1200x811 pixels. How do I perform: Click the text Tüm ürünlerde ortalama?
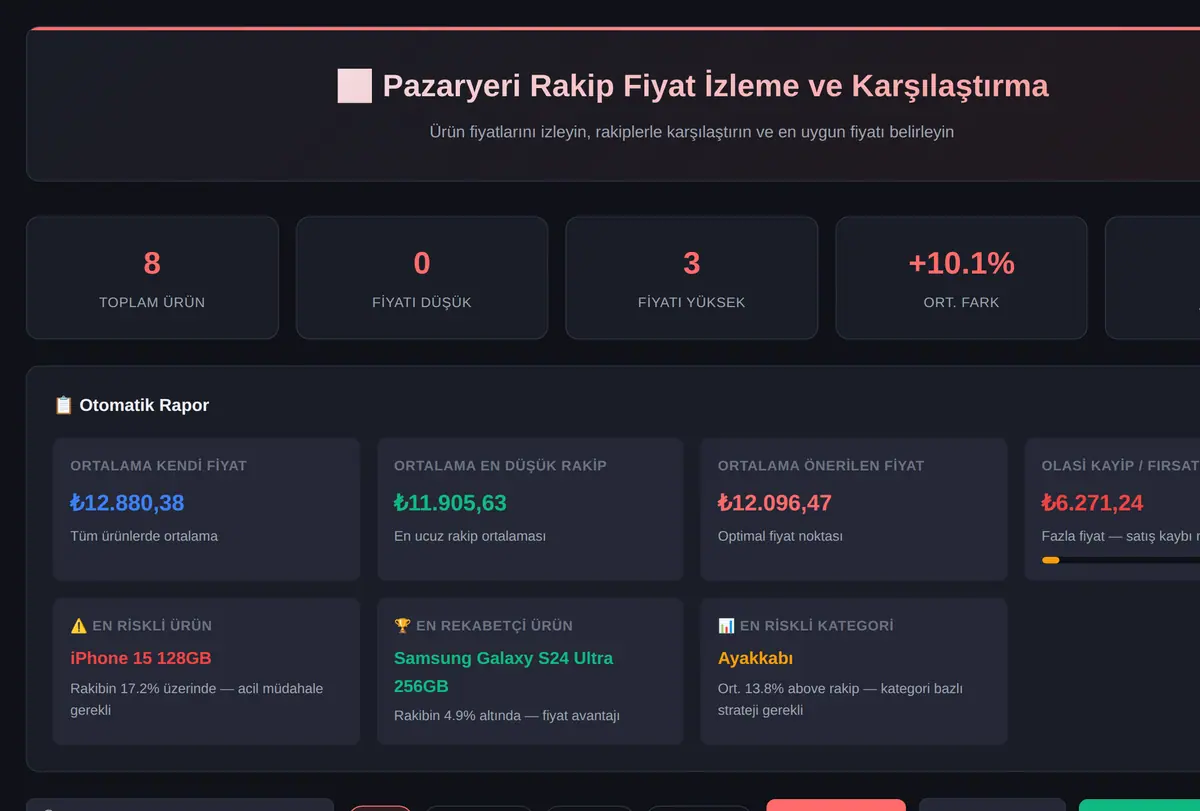(x=144, y=536)
